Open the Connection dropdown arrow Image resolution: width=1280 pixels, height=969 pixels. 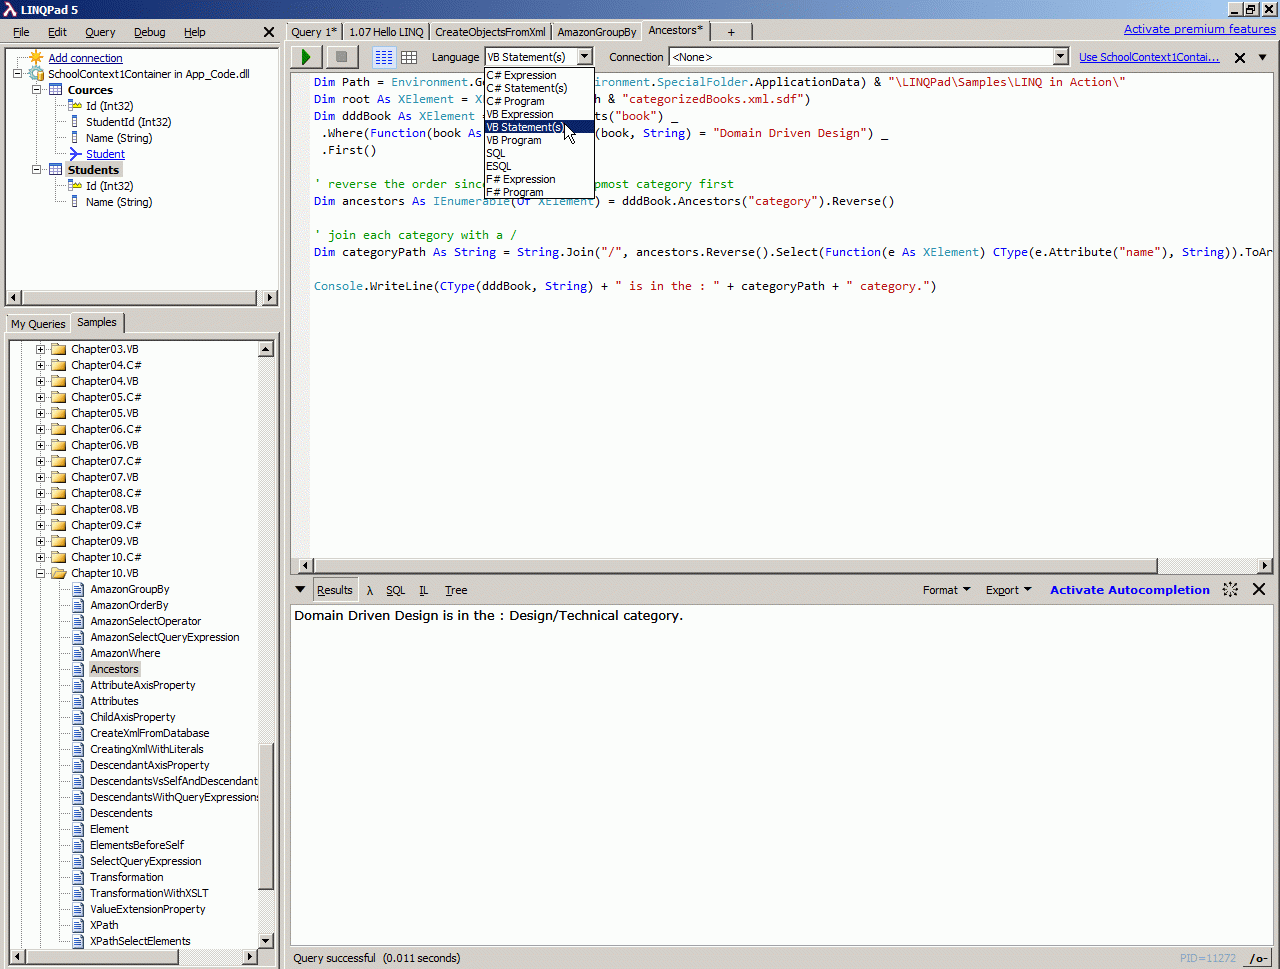pyautogui.click(x=1061, y=57)
